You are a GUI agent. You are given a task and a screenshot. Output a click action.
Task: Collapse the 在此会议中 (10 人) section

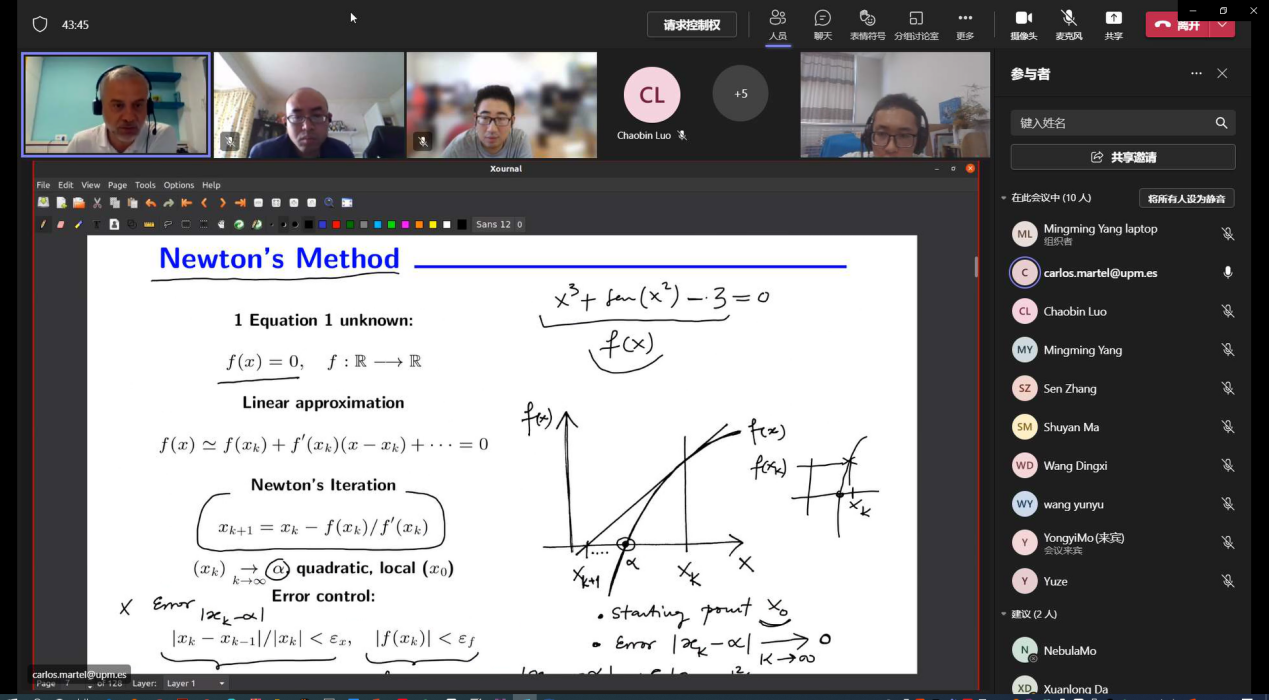point(1004,198)
